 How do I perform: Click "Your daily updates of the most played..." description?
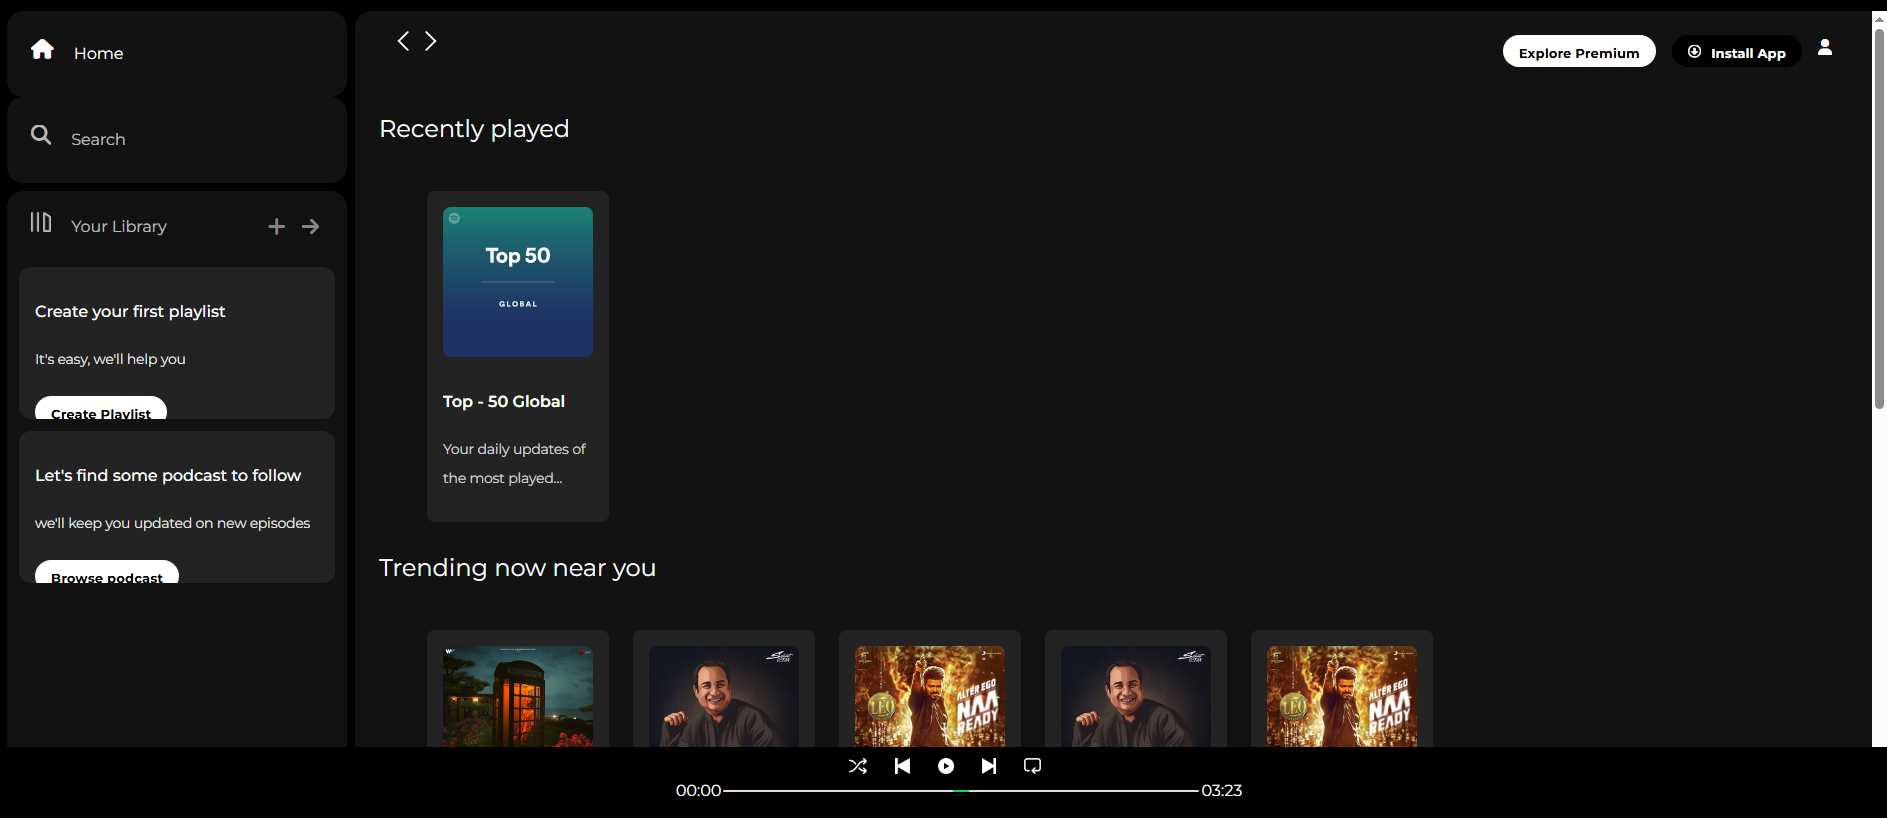(x=514, y=464)
